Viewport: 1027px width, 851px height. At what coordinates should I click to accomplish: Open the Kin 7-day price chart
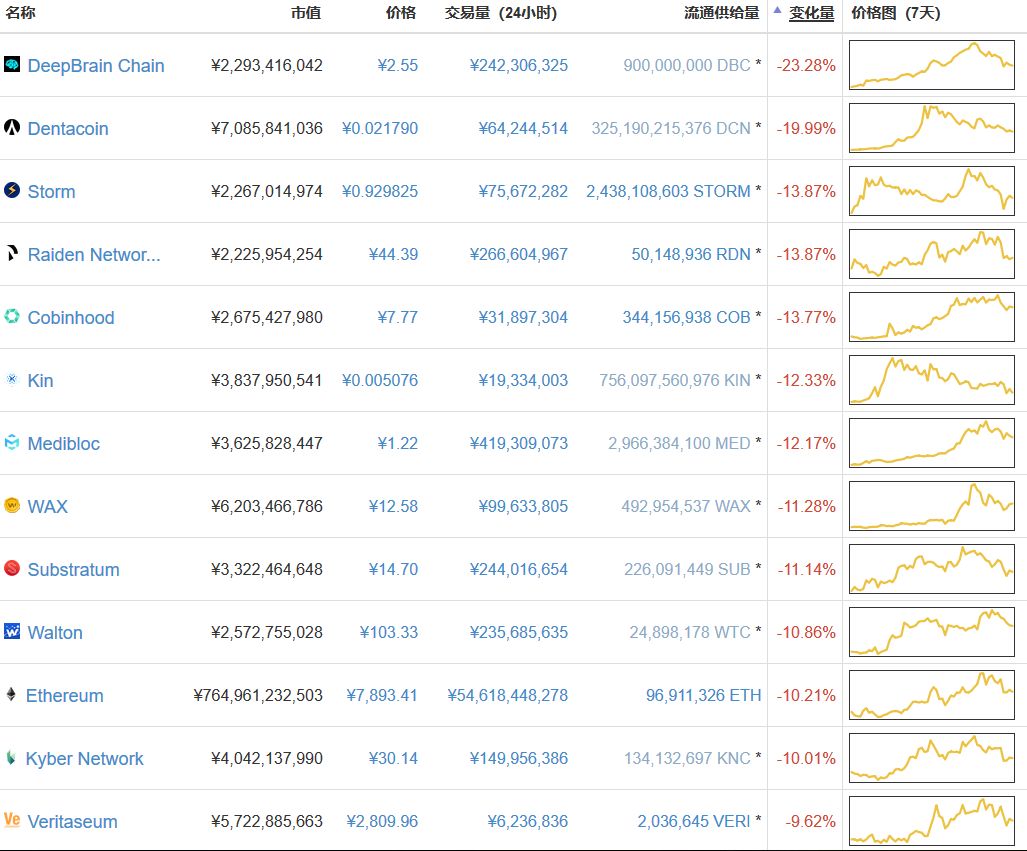click(x=931, y=380)
